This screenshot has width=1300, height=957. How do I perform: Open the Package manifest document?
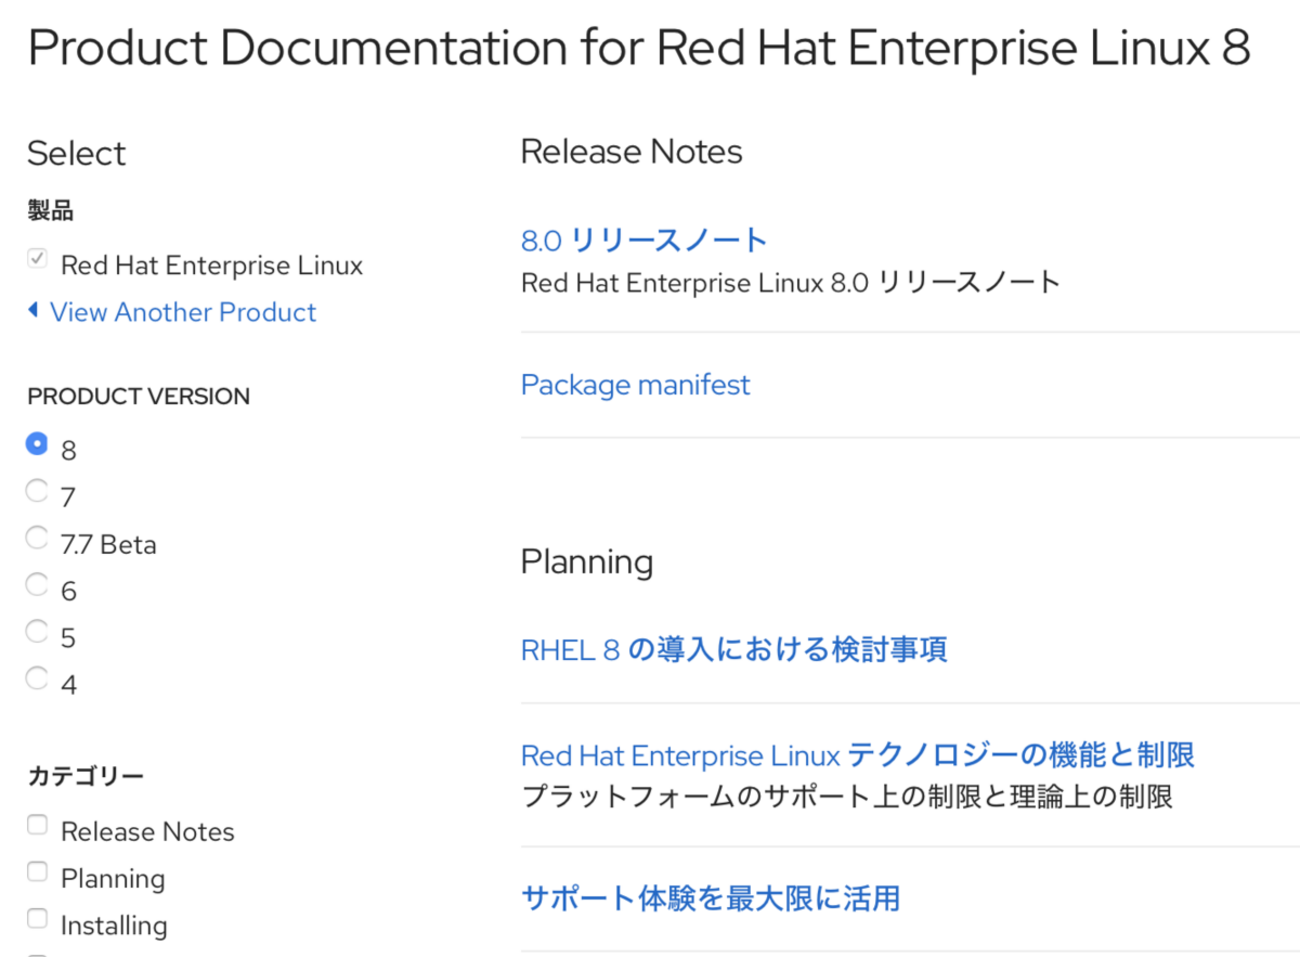635,385
